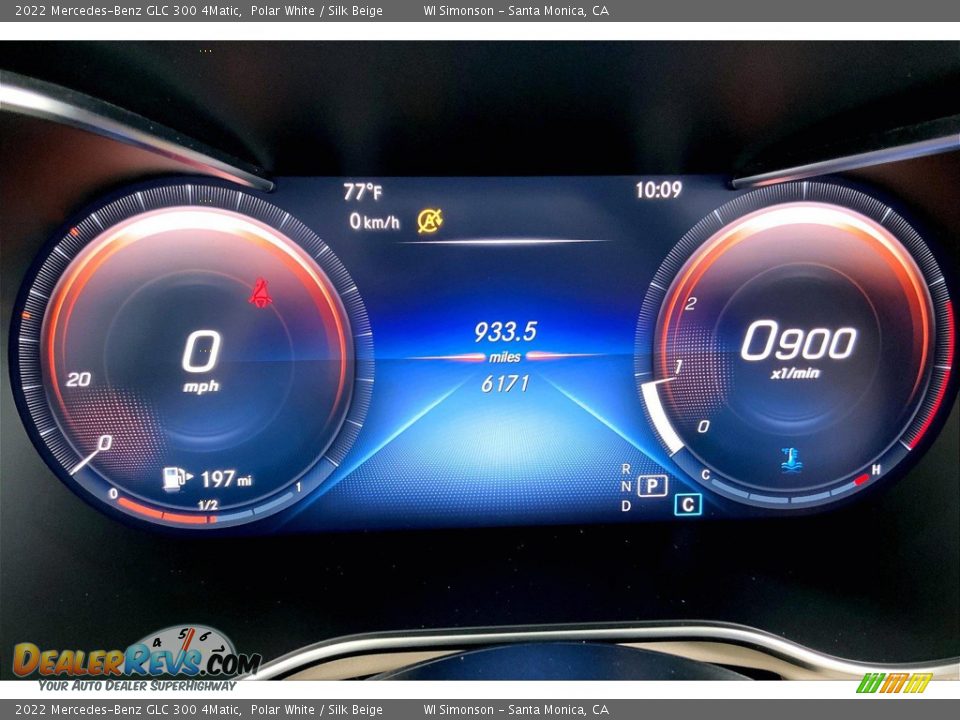
Task: Click the green and yellow WMM logo
Action: [894, 683]
